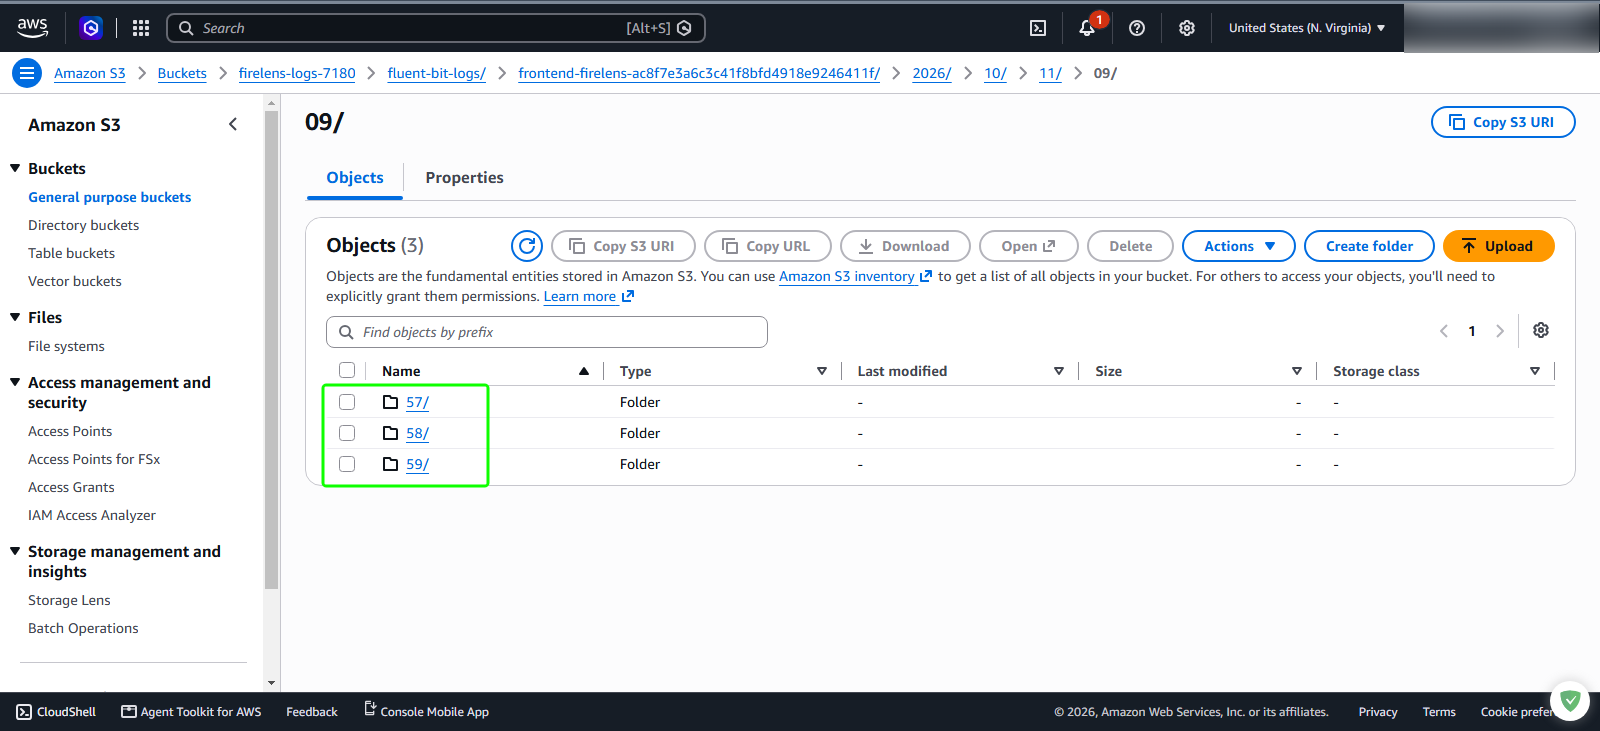Click the Create folder button
The width and height of the screenshot is (1600, 731).
(1369, 246)
